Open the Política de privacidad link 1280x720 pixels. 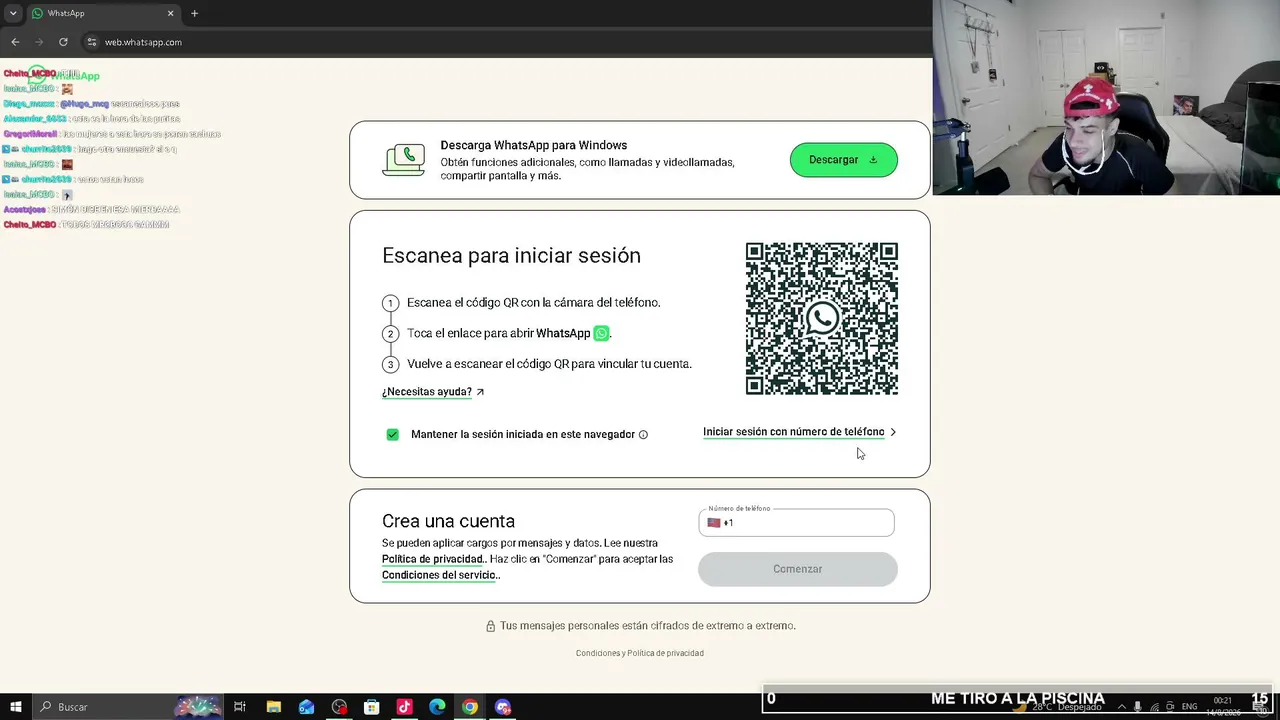click(x=433, y=559)
